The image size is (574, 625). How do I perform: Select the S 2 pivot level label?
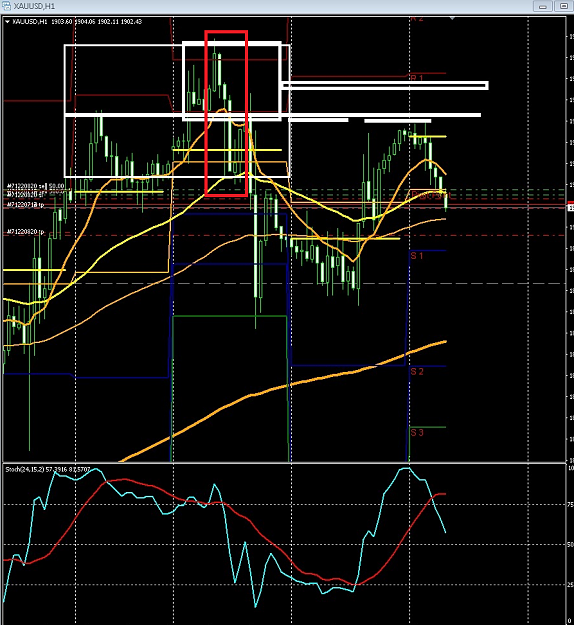[417, 371]
